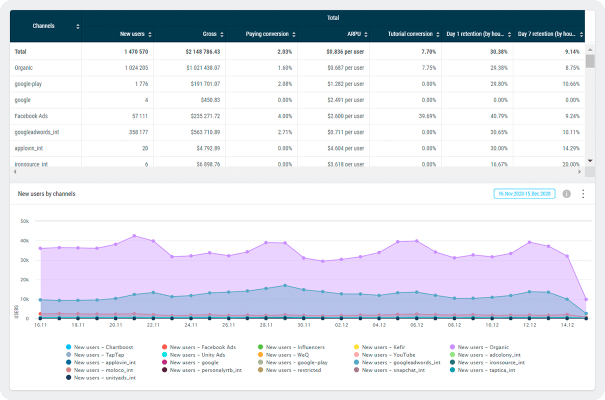Sort by Day 7 retention column
Image resolution: width=605 pixels, height=400 pixels.
click(581, 33)
